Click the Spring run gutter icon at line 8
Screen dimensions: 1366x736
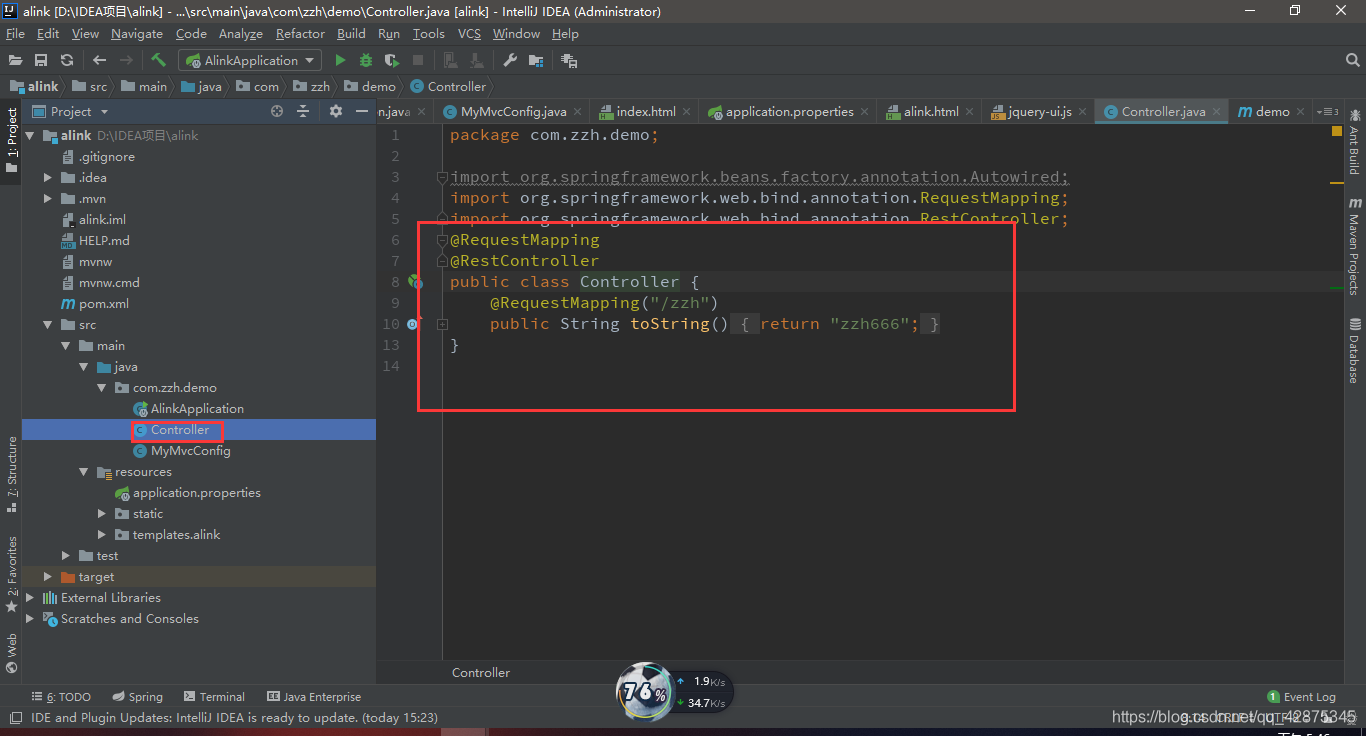tap(414, 282)
